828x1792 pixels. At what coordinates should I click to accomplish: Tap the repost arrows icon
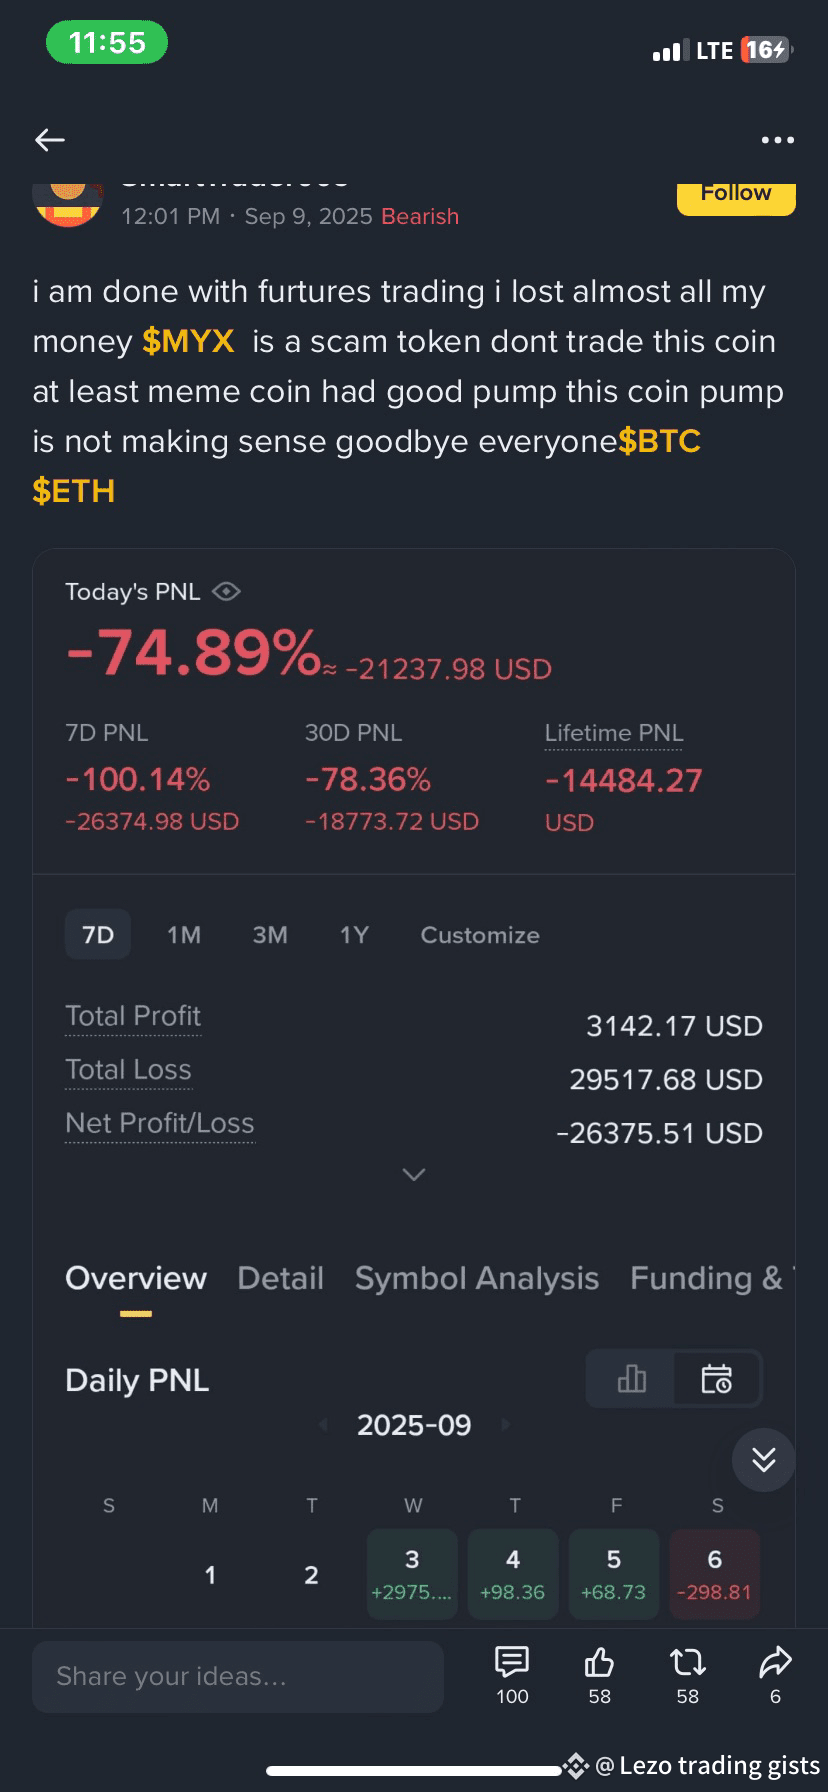coord(687,1662)
